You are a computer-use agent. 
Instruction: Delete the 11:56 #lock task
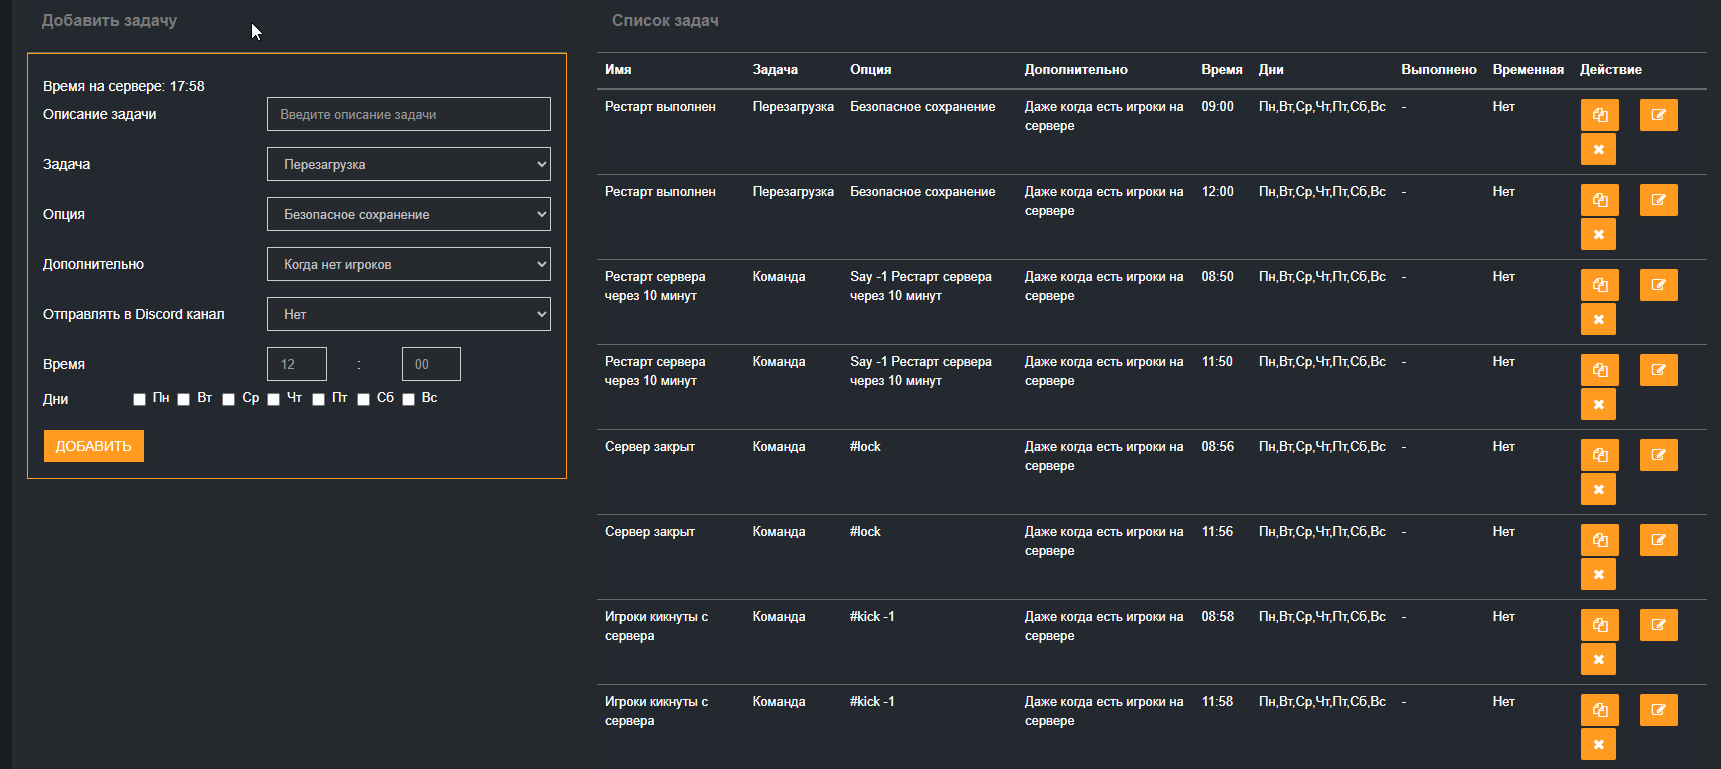(x=1598, y=574)
